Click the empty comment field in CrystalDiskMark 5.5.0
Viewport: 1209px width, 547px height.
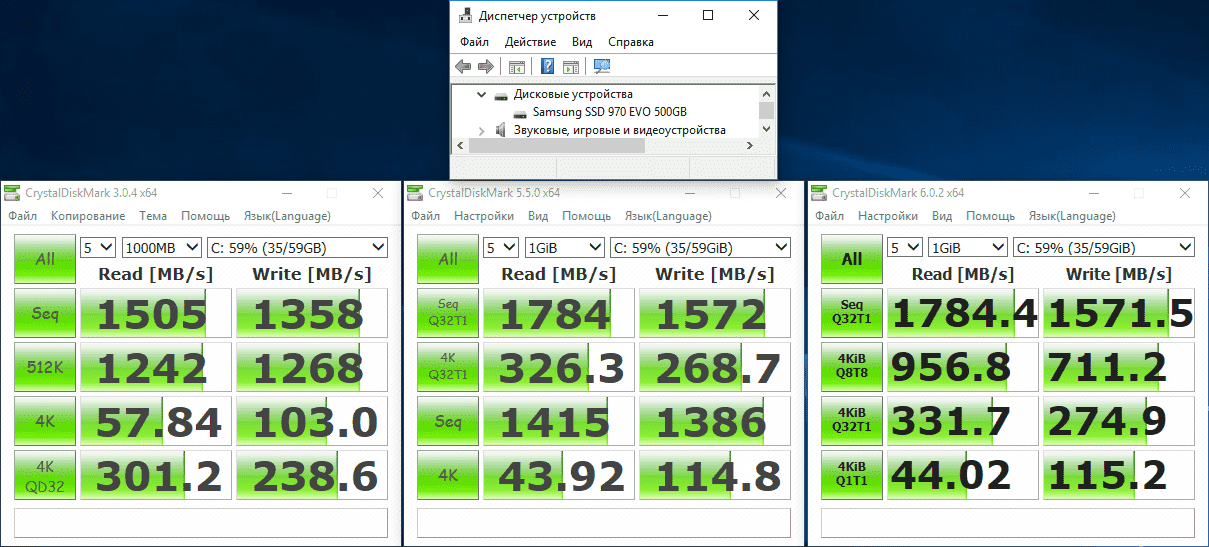[x=604, y=523]
